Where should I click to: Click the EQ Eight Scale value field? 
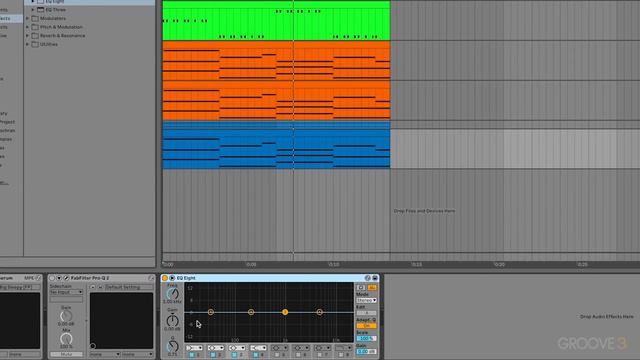click(x=366, y=338)
